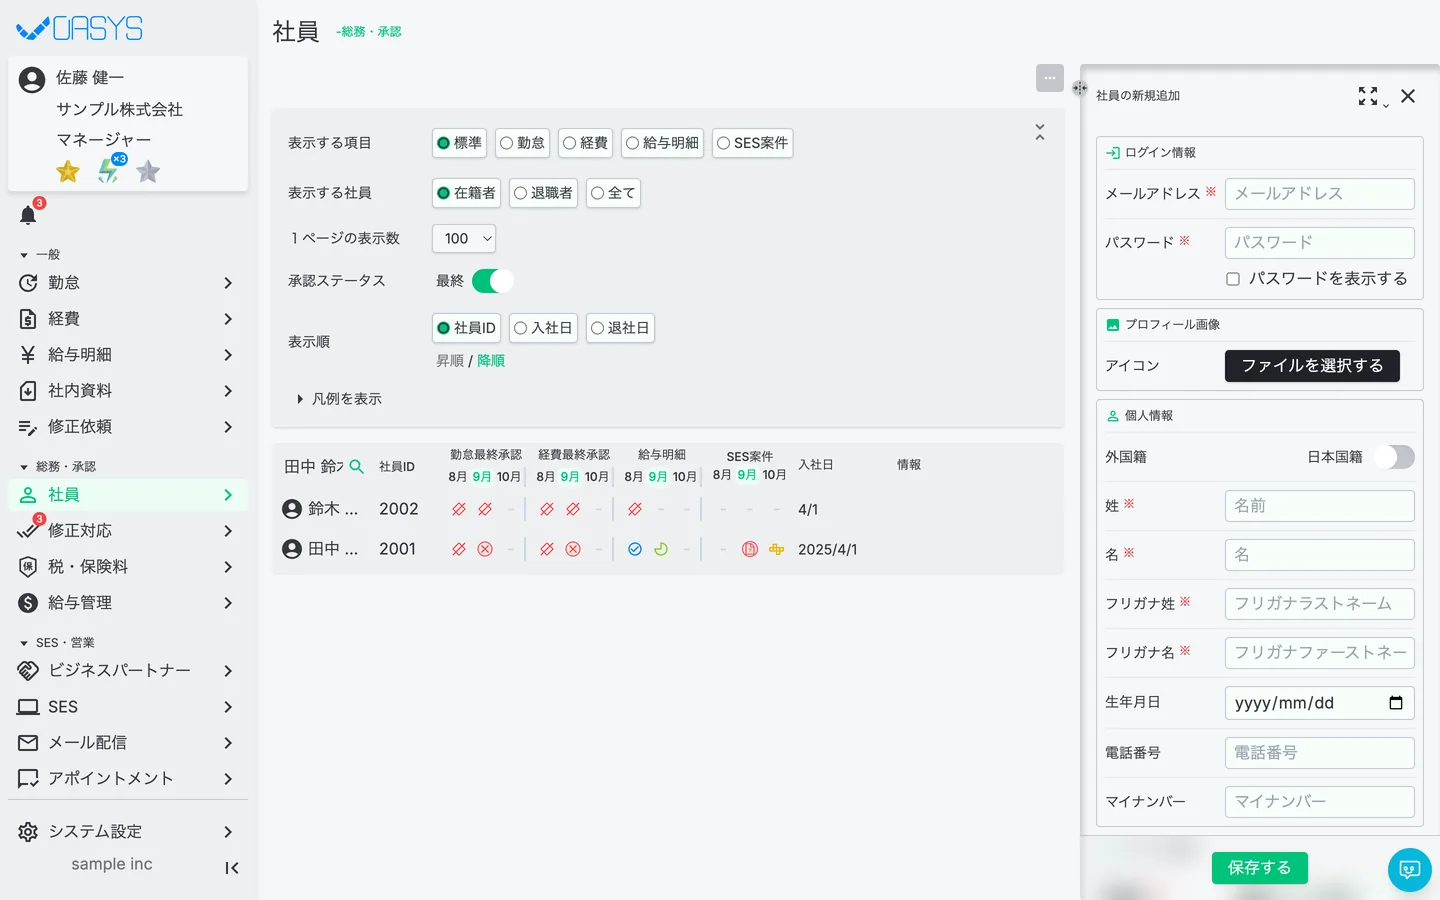The width and height of the screenshot is (1440, 900).
Task: Click the OASYS logo
Action: 80,28
